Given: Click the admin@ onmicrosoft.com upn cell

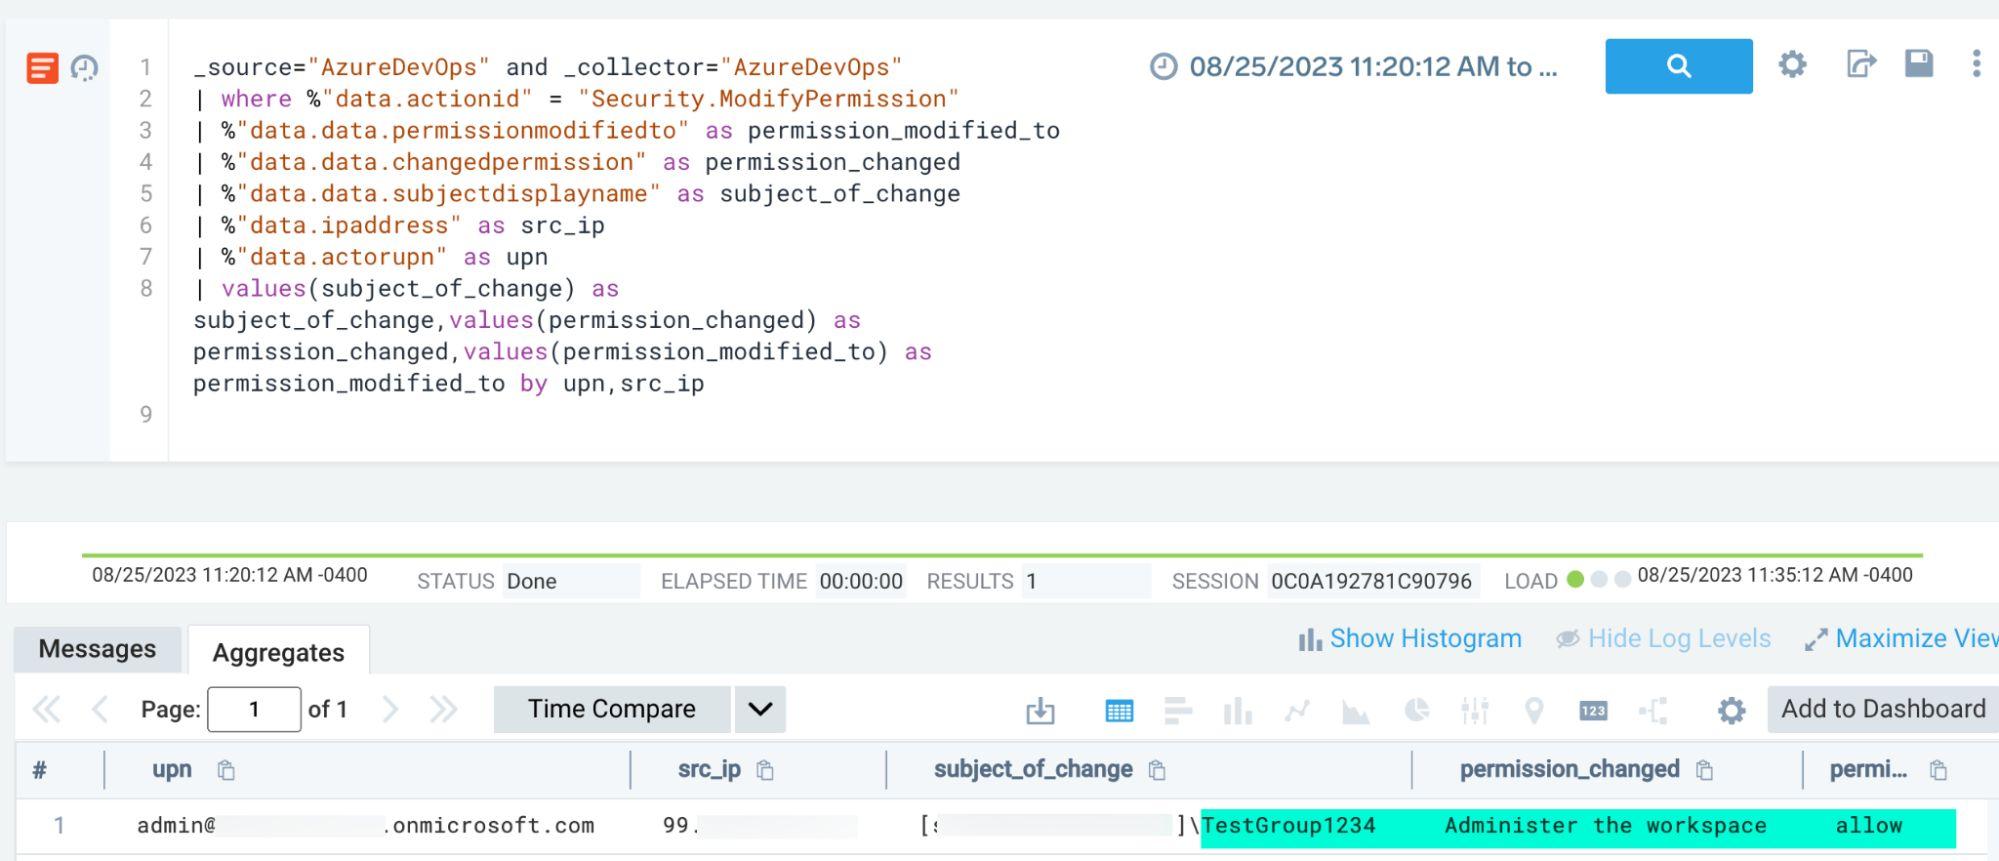Looking at the screenshot, I should pyautogui.click(x=365, y=826).
